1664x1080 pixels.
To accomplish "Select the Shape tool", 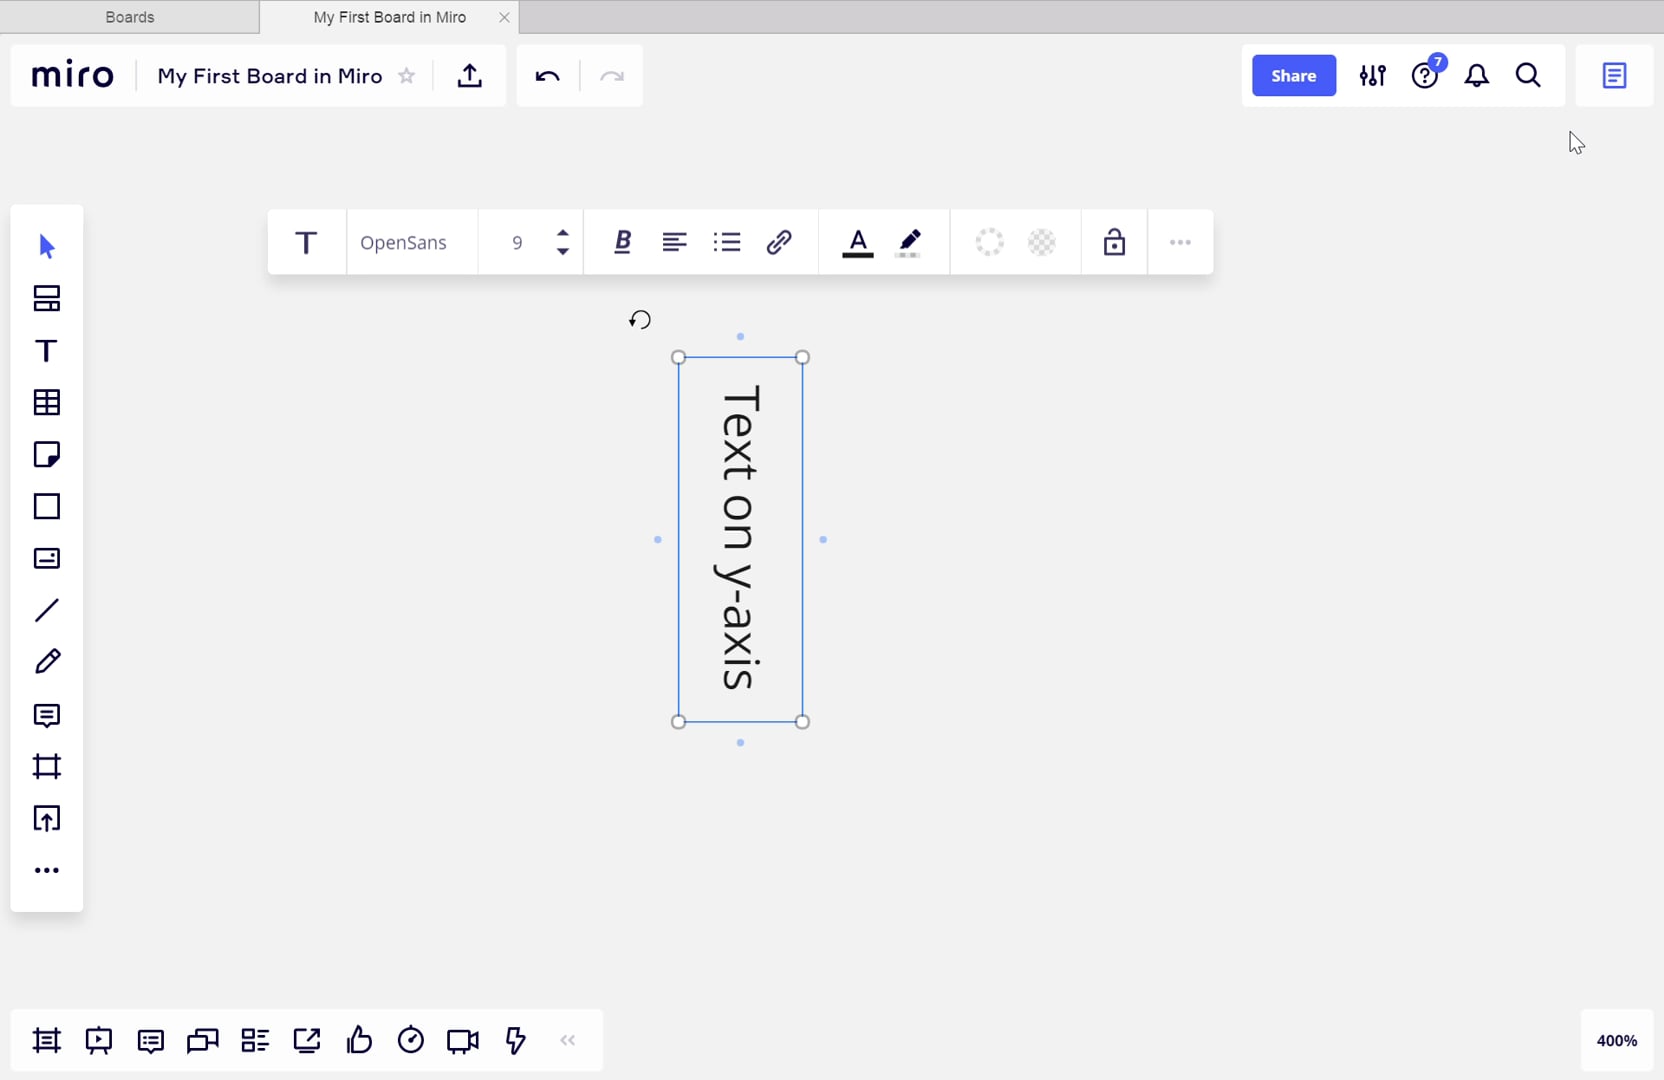I will (x=46, y=507).
